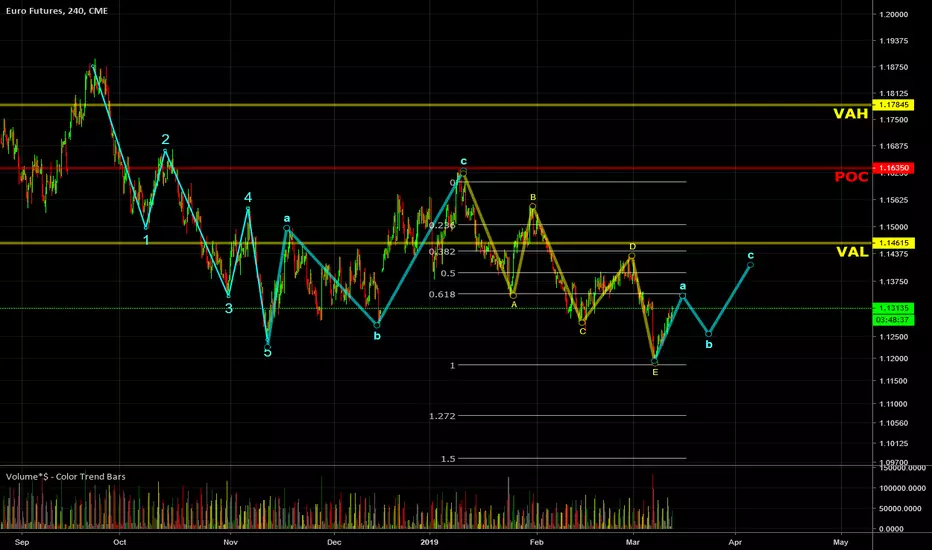Viewport: 932px width, 550px height.
Task: Click the yellow VAL label
Action: pyautogui.click(x=852, y=252)
